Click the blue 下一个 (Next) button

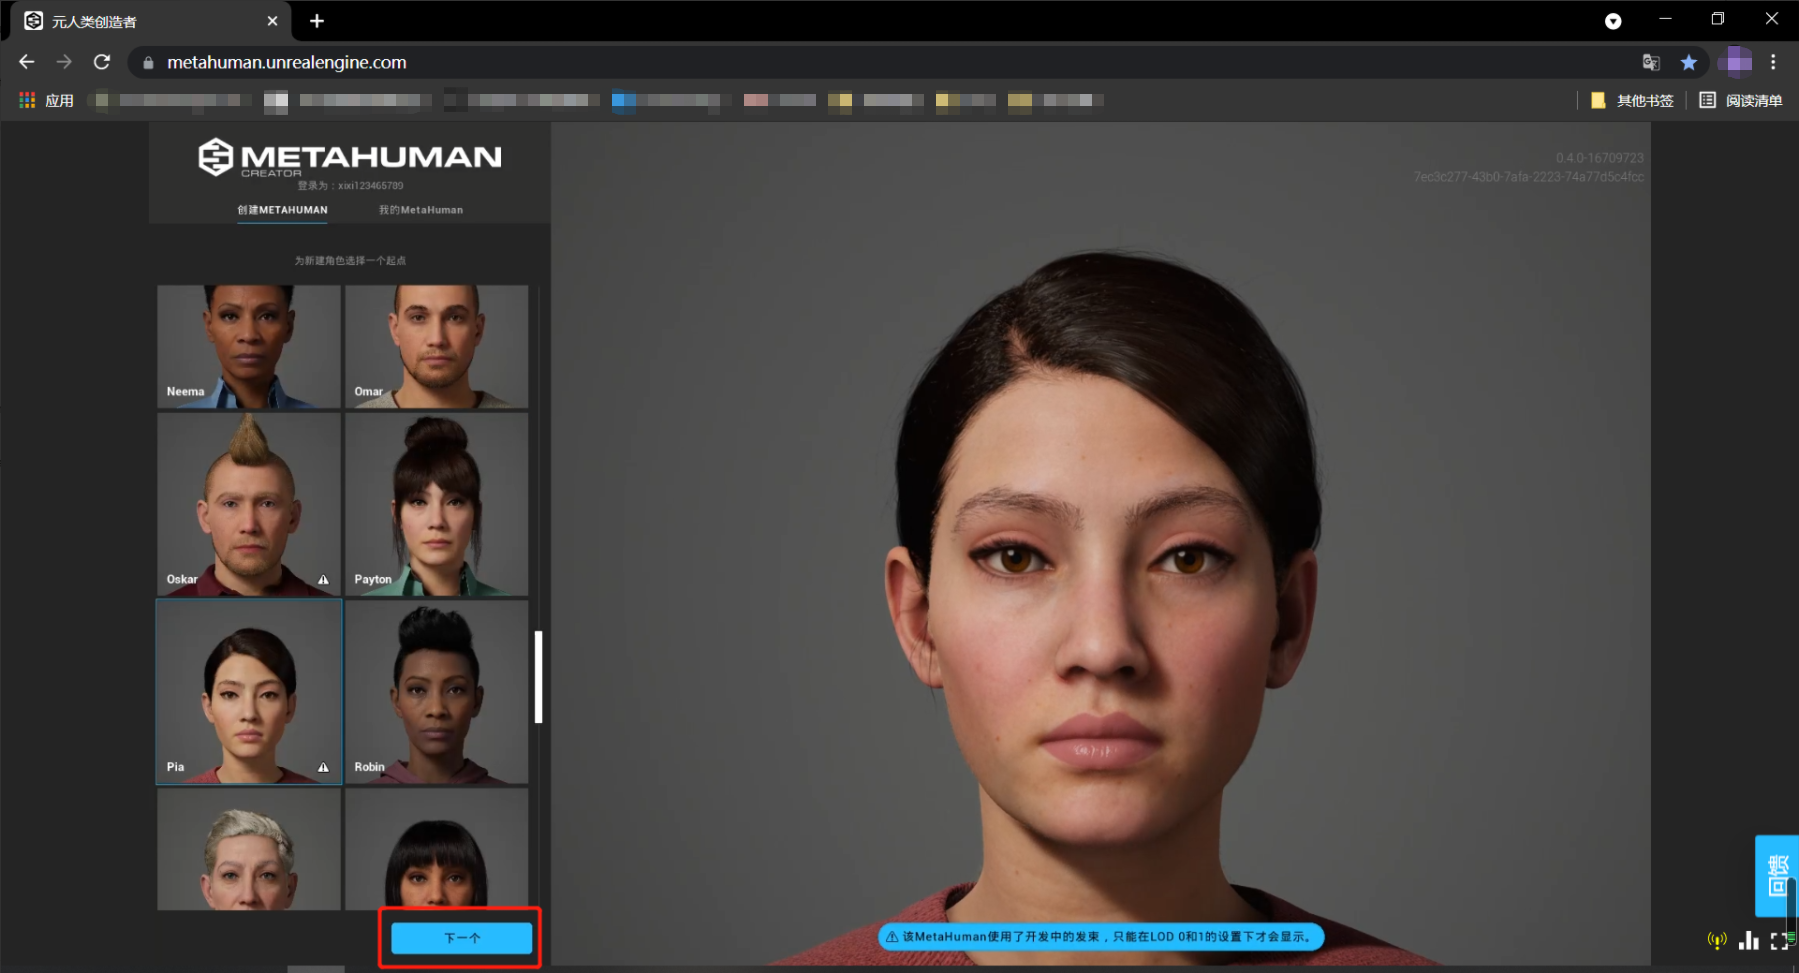click(x=461, y=938)
